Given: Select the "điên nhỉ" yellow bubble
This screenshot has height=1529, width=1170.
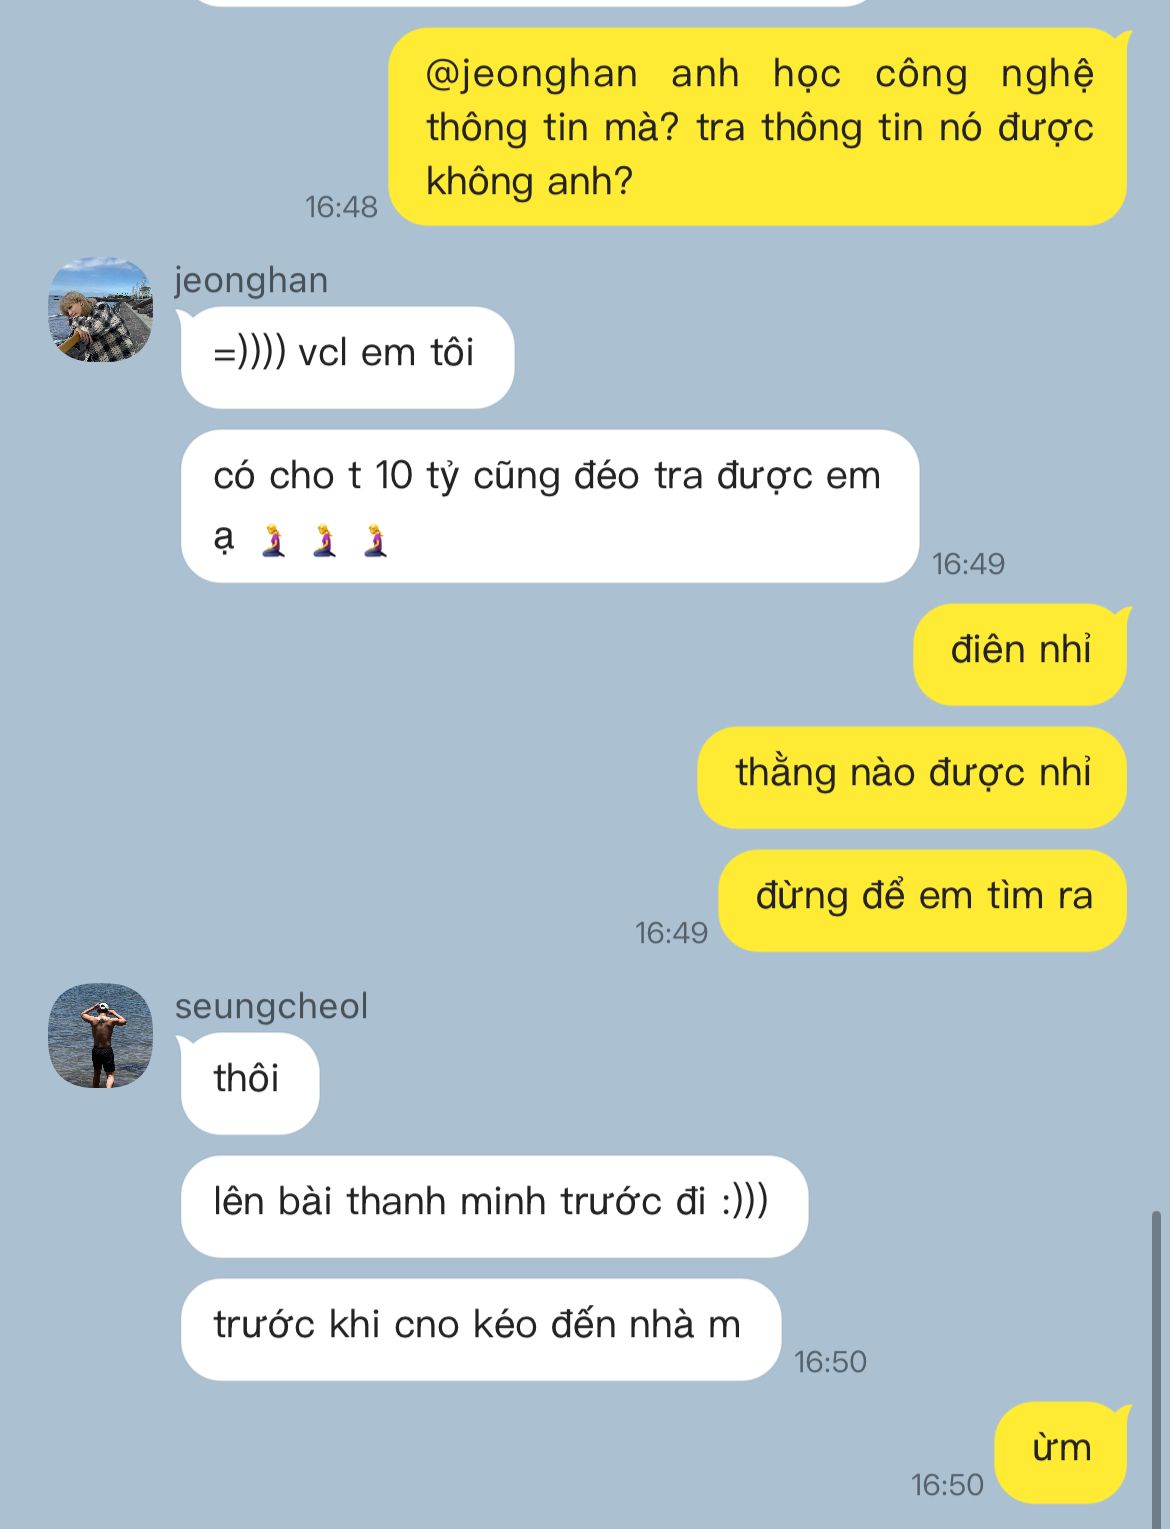Looking at the screenshot, I should click(1020, 654).
